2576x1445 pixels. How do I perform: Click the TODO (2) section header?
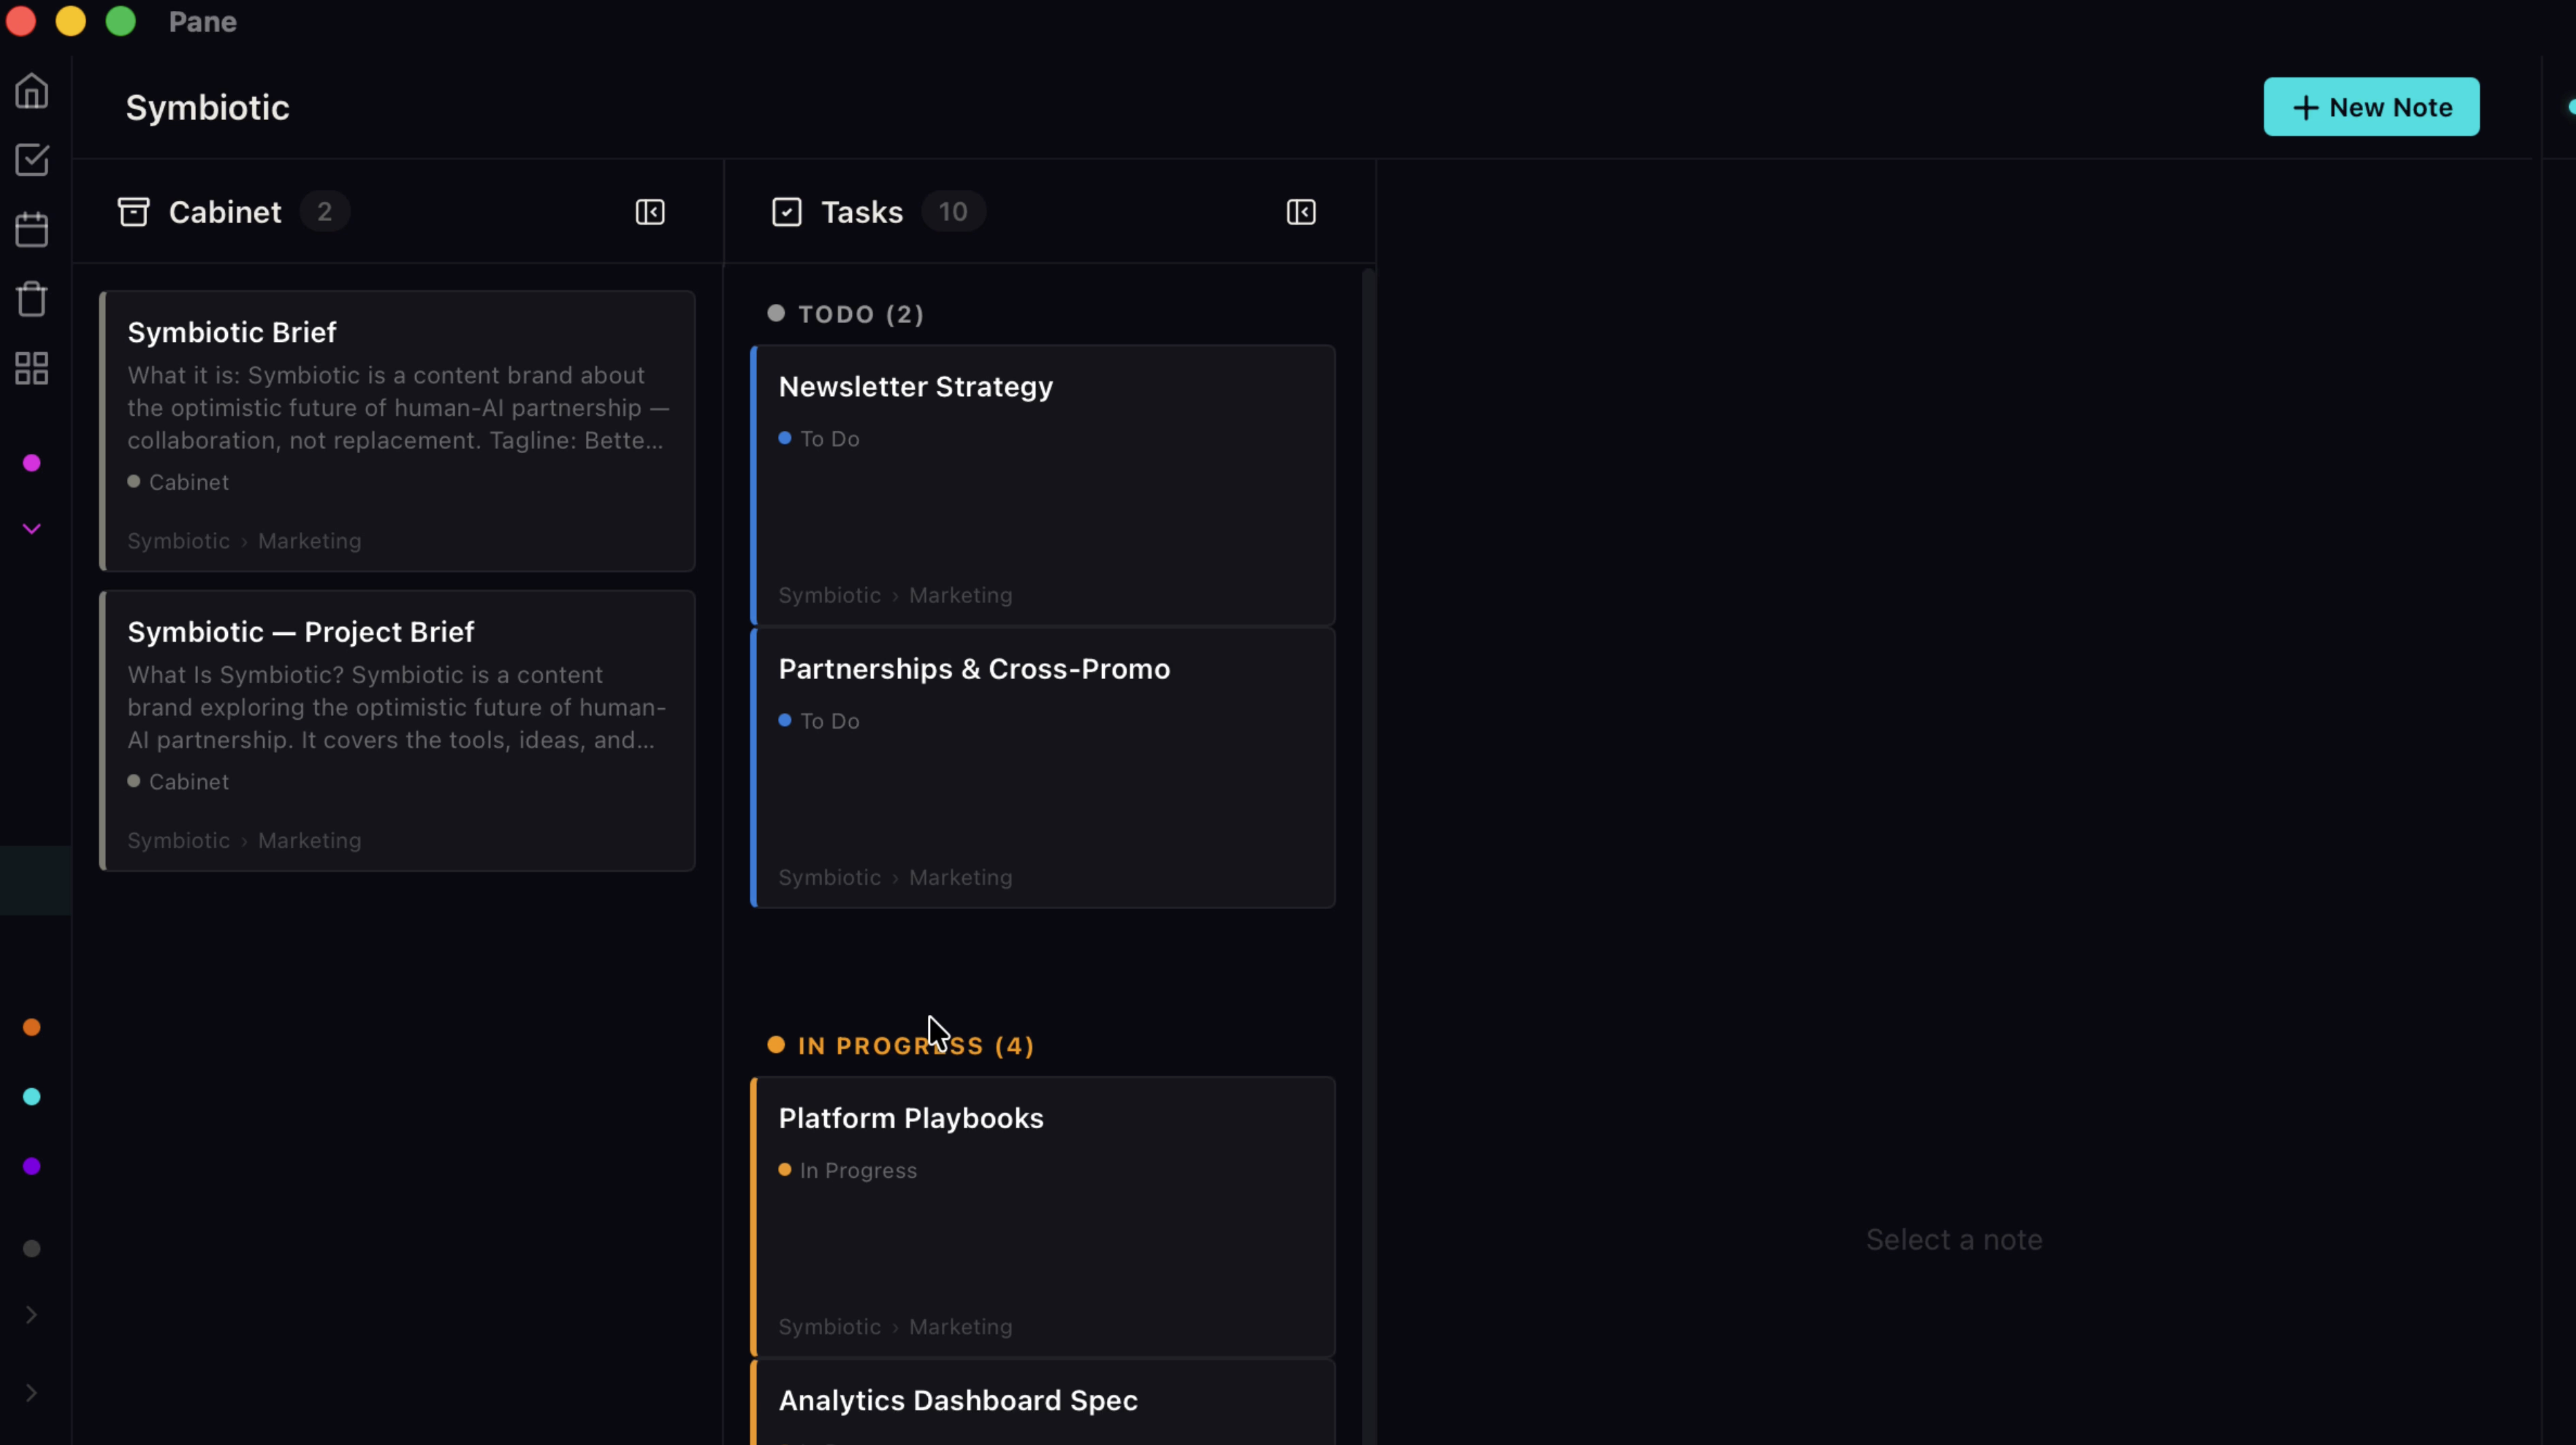click(846, 314)
